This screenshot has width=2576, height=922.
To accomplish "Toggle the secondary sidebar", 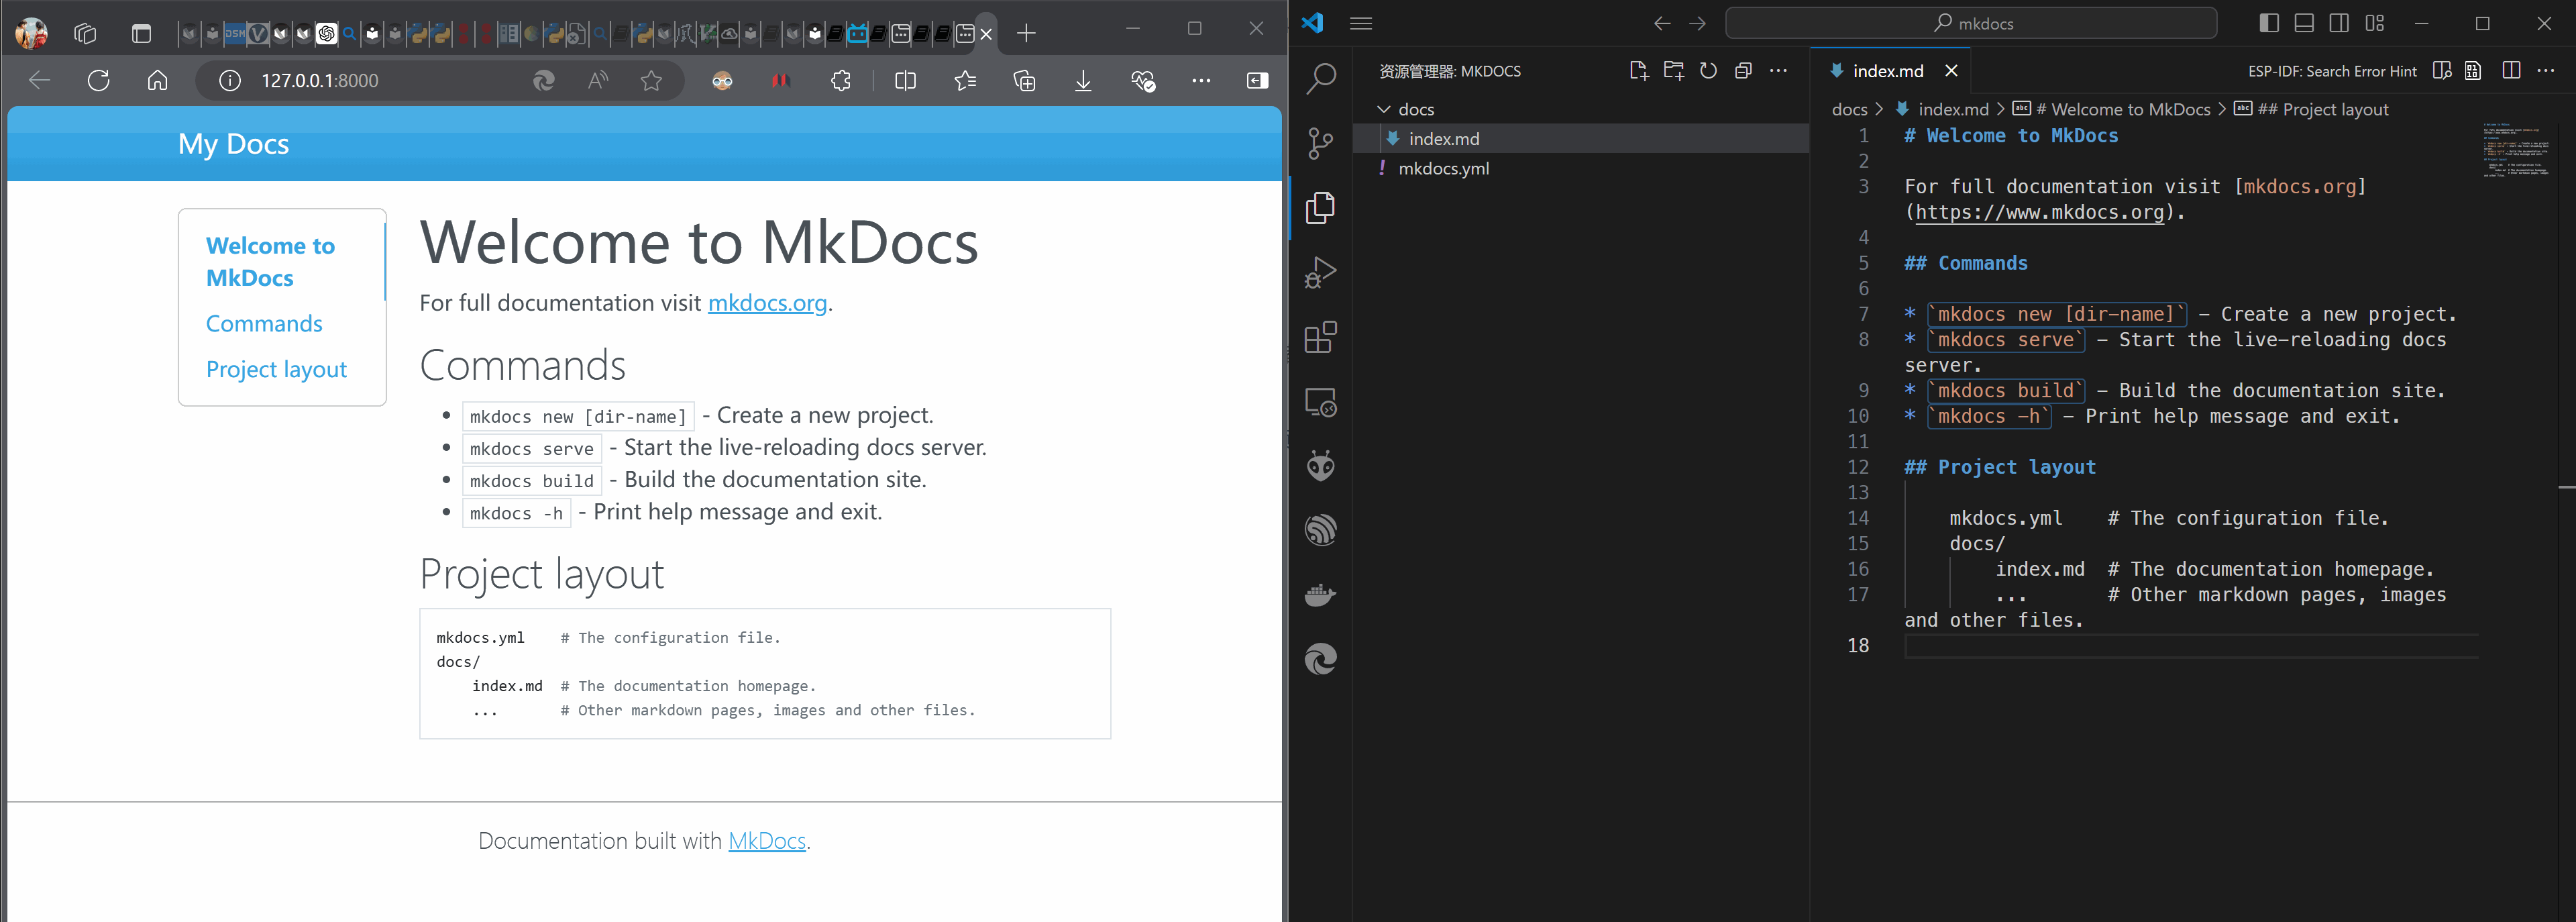I will (x=2339, y=22).
